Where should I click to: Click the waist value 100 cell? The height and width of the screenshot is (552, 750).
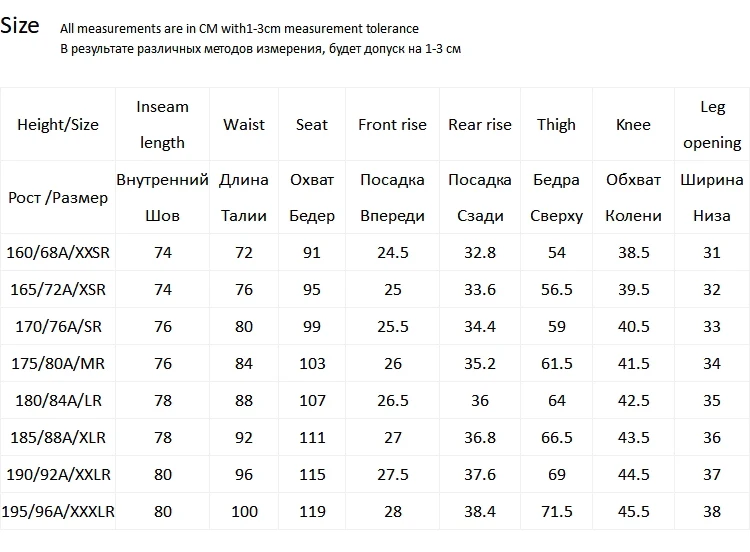[x=244, y=511]
